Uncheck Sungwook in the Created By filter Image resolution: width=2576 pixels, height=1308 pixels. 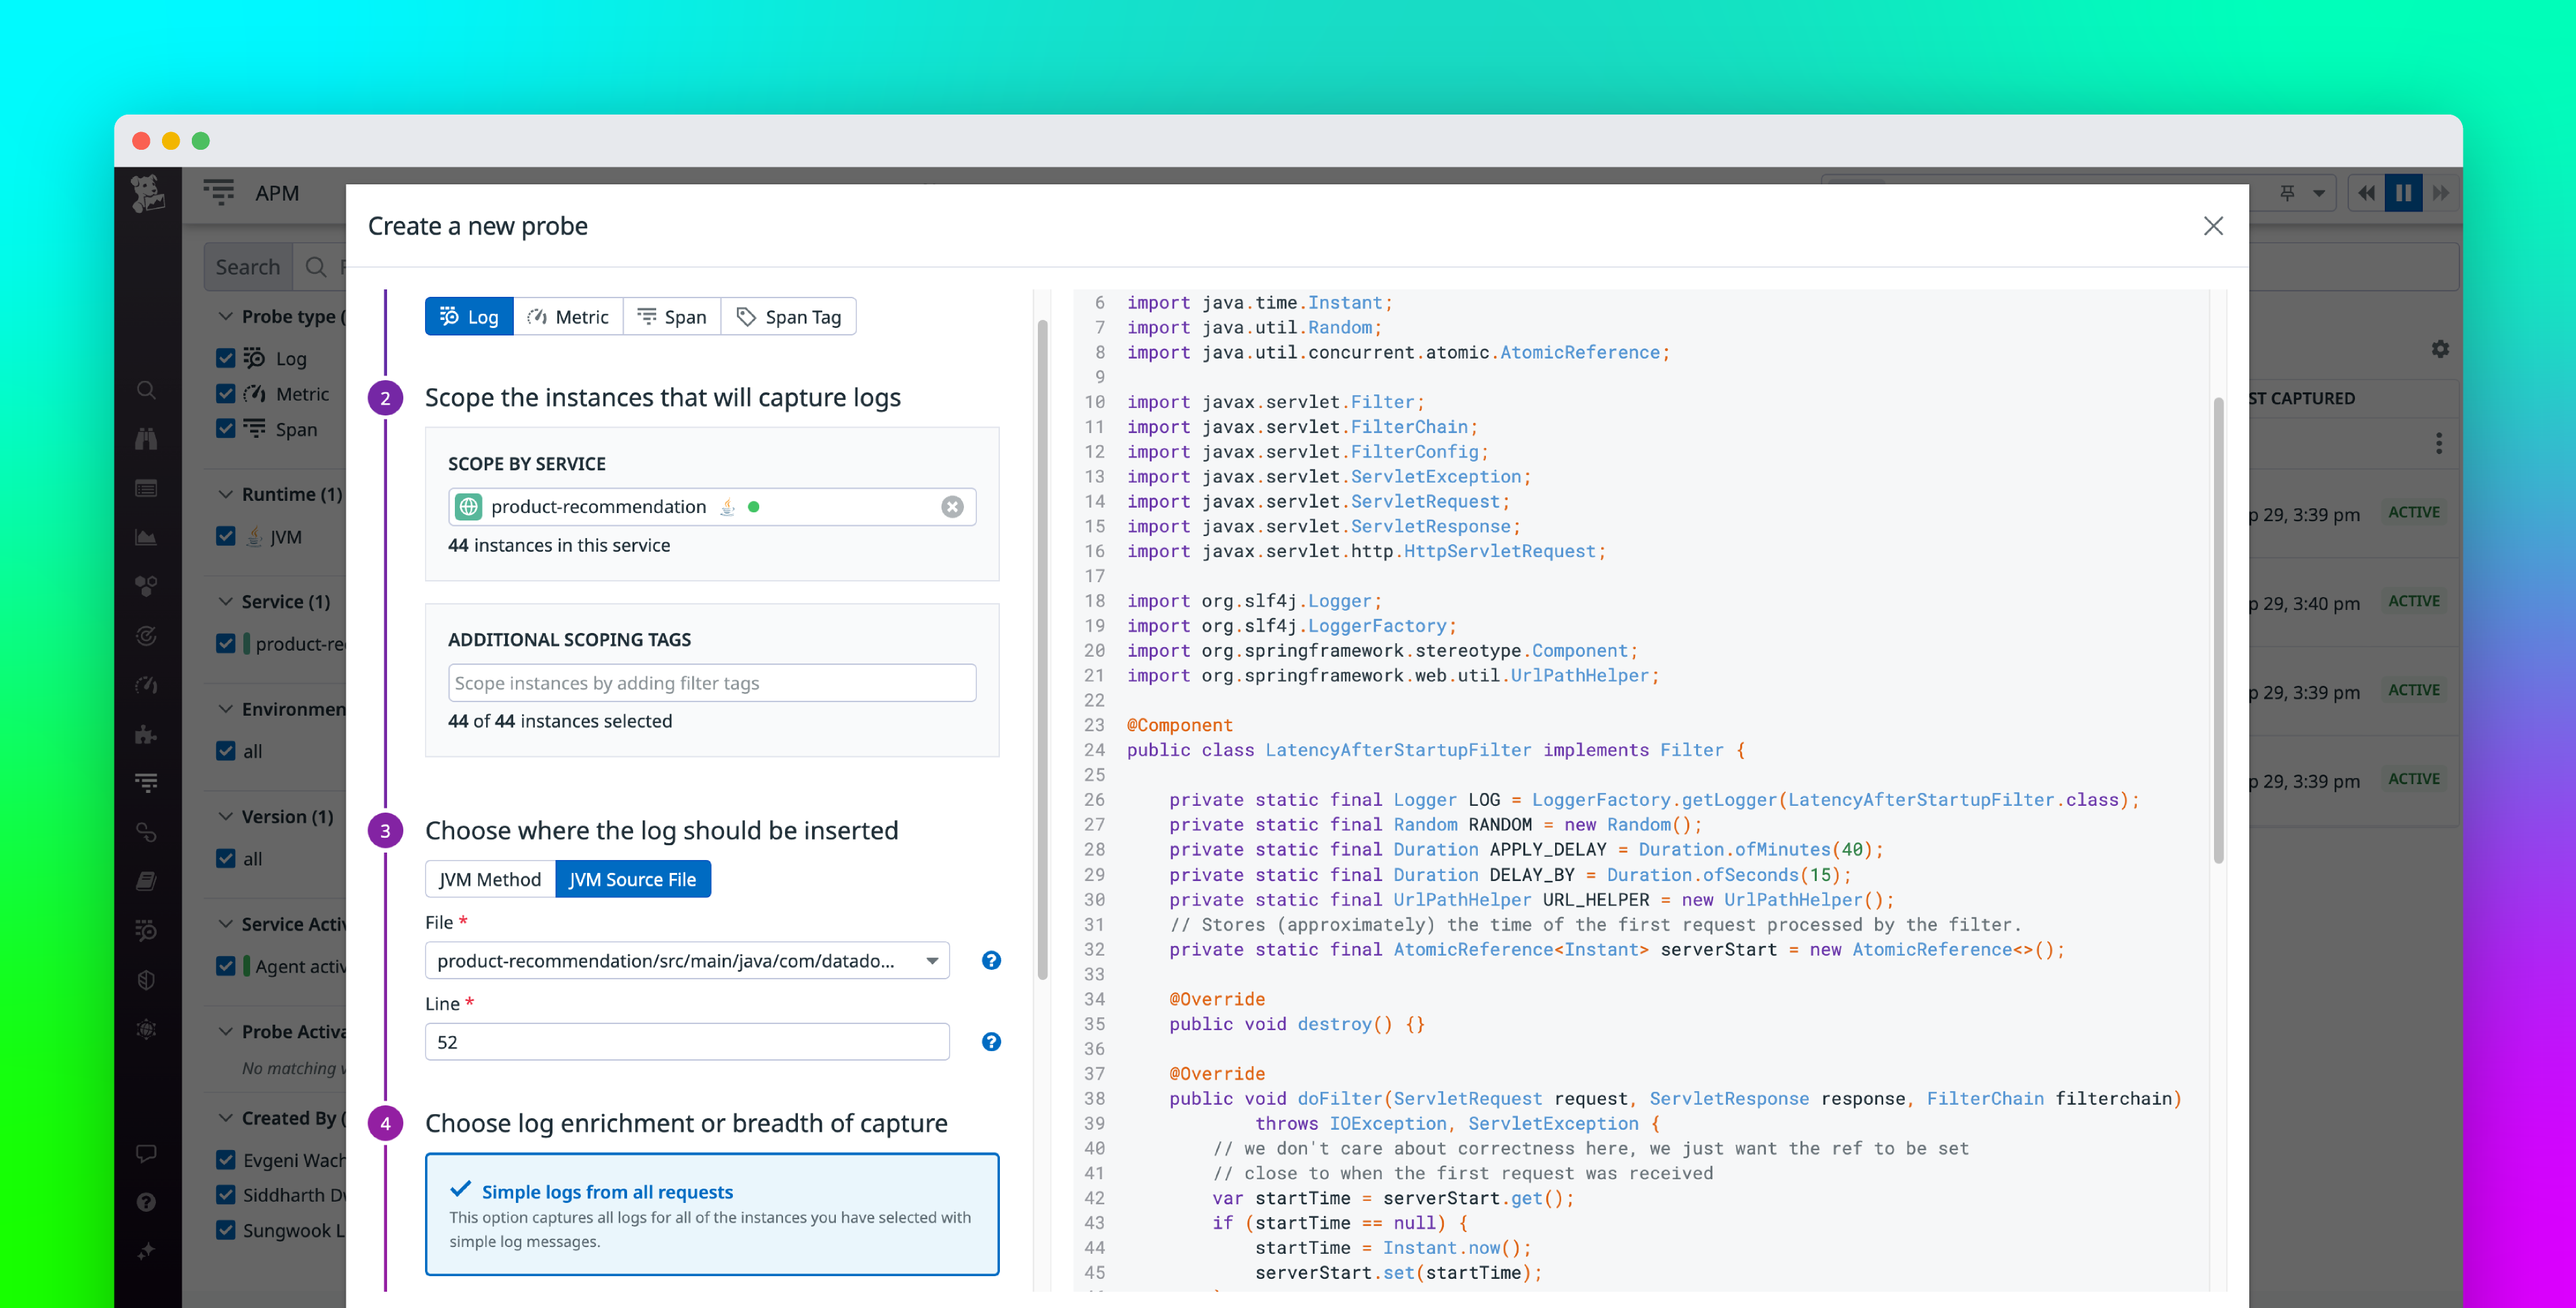click(225, 1230)
